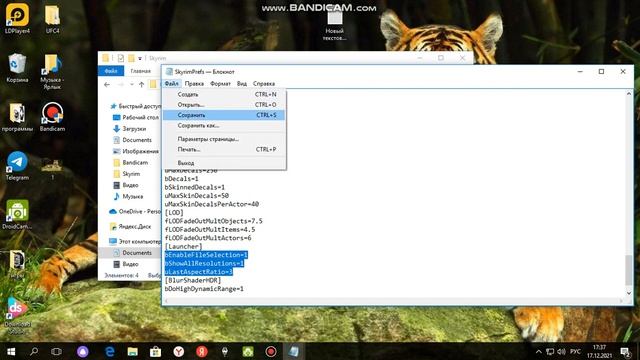Viewport: 640px width, 360px height.
Task: Switch to Bandicam recorder on the taskbar
Action: click(271, 351)
